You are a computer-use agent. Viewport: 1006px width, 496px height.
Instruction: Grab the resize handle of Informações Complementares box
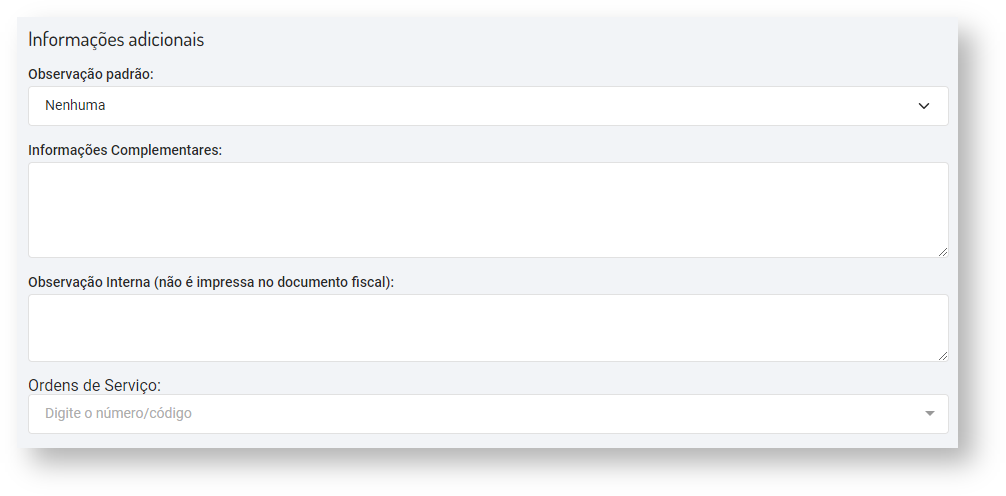(942, 251)
